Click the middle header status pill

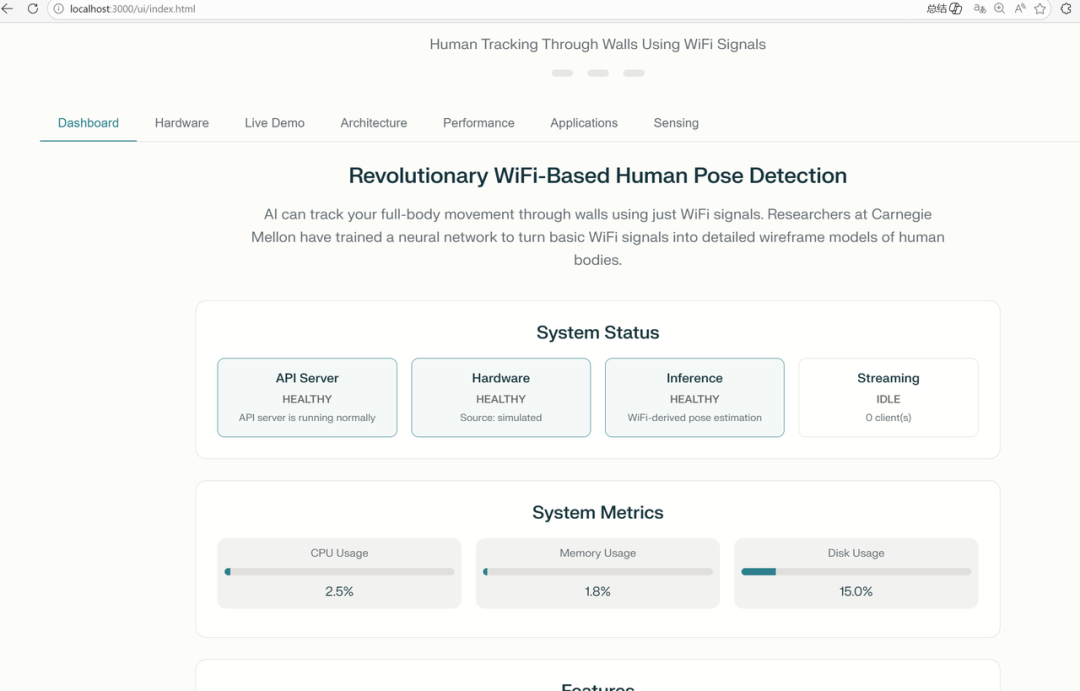pos(598,73)
